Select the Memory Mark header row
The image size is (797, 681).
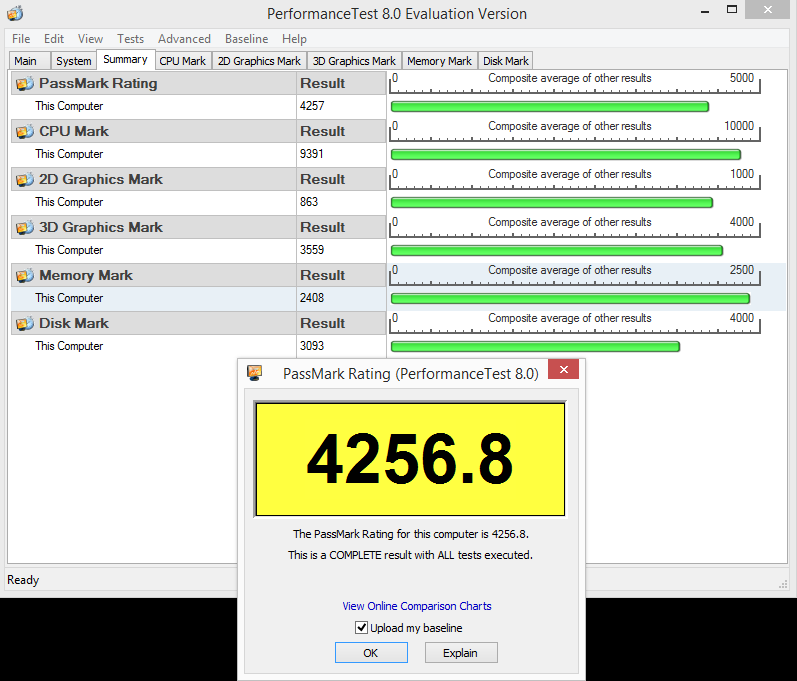[x=198, y=275]
